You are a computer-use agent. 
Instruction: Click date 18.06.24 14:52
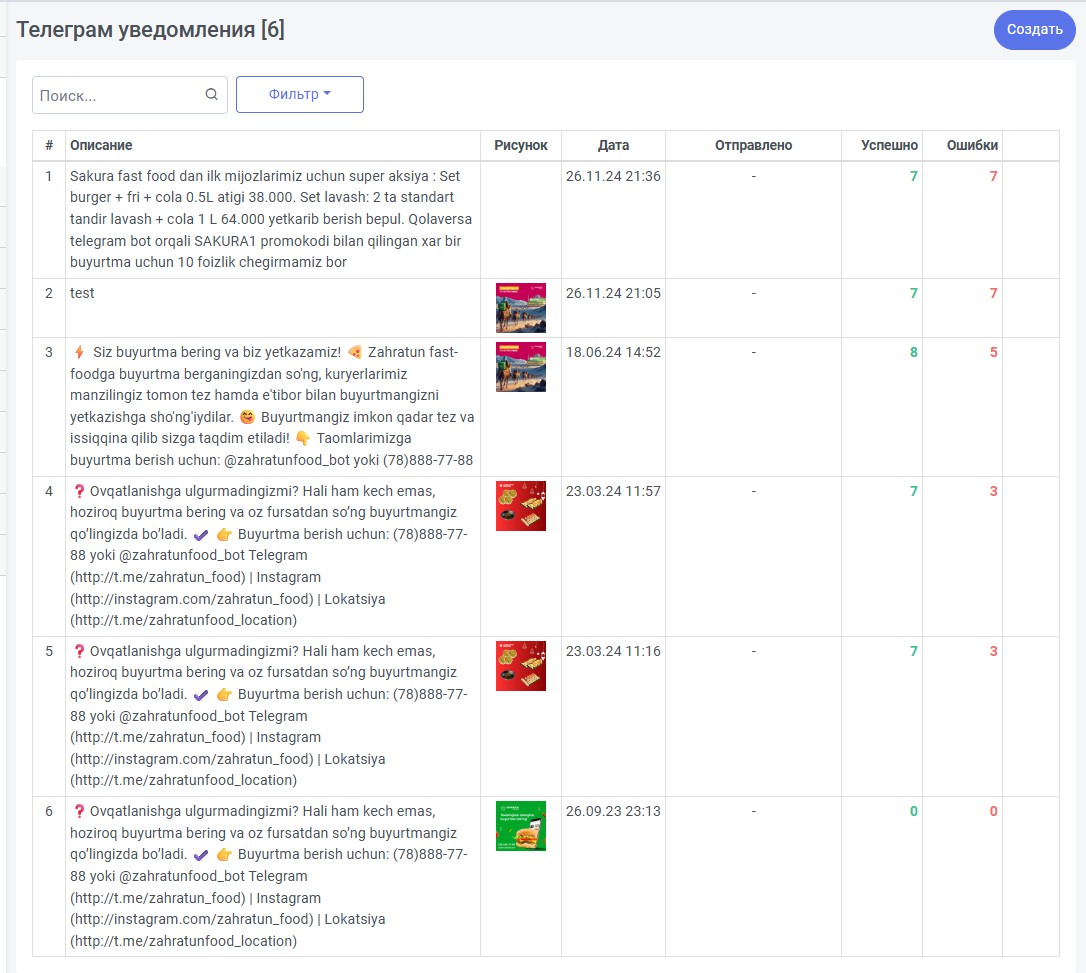tap(613, 352)
